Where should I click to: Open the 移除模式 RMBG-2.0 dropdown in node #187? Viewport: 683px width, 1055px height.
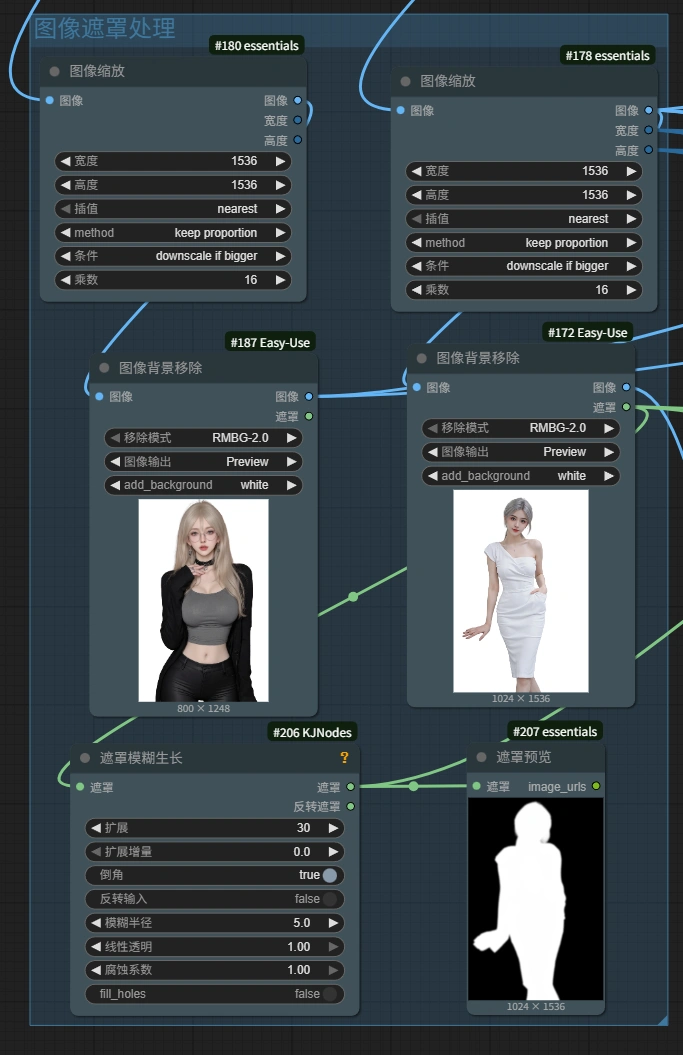pos(203,438)
